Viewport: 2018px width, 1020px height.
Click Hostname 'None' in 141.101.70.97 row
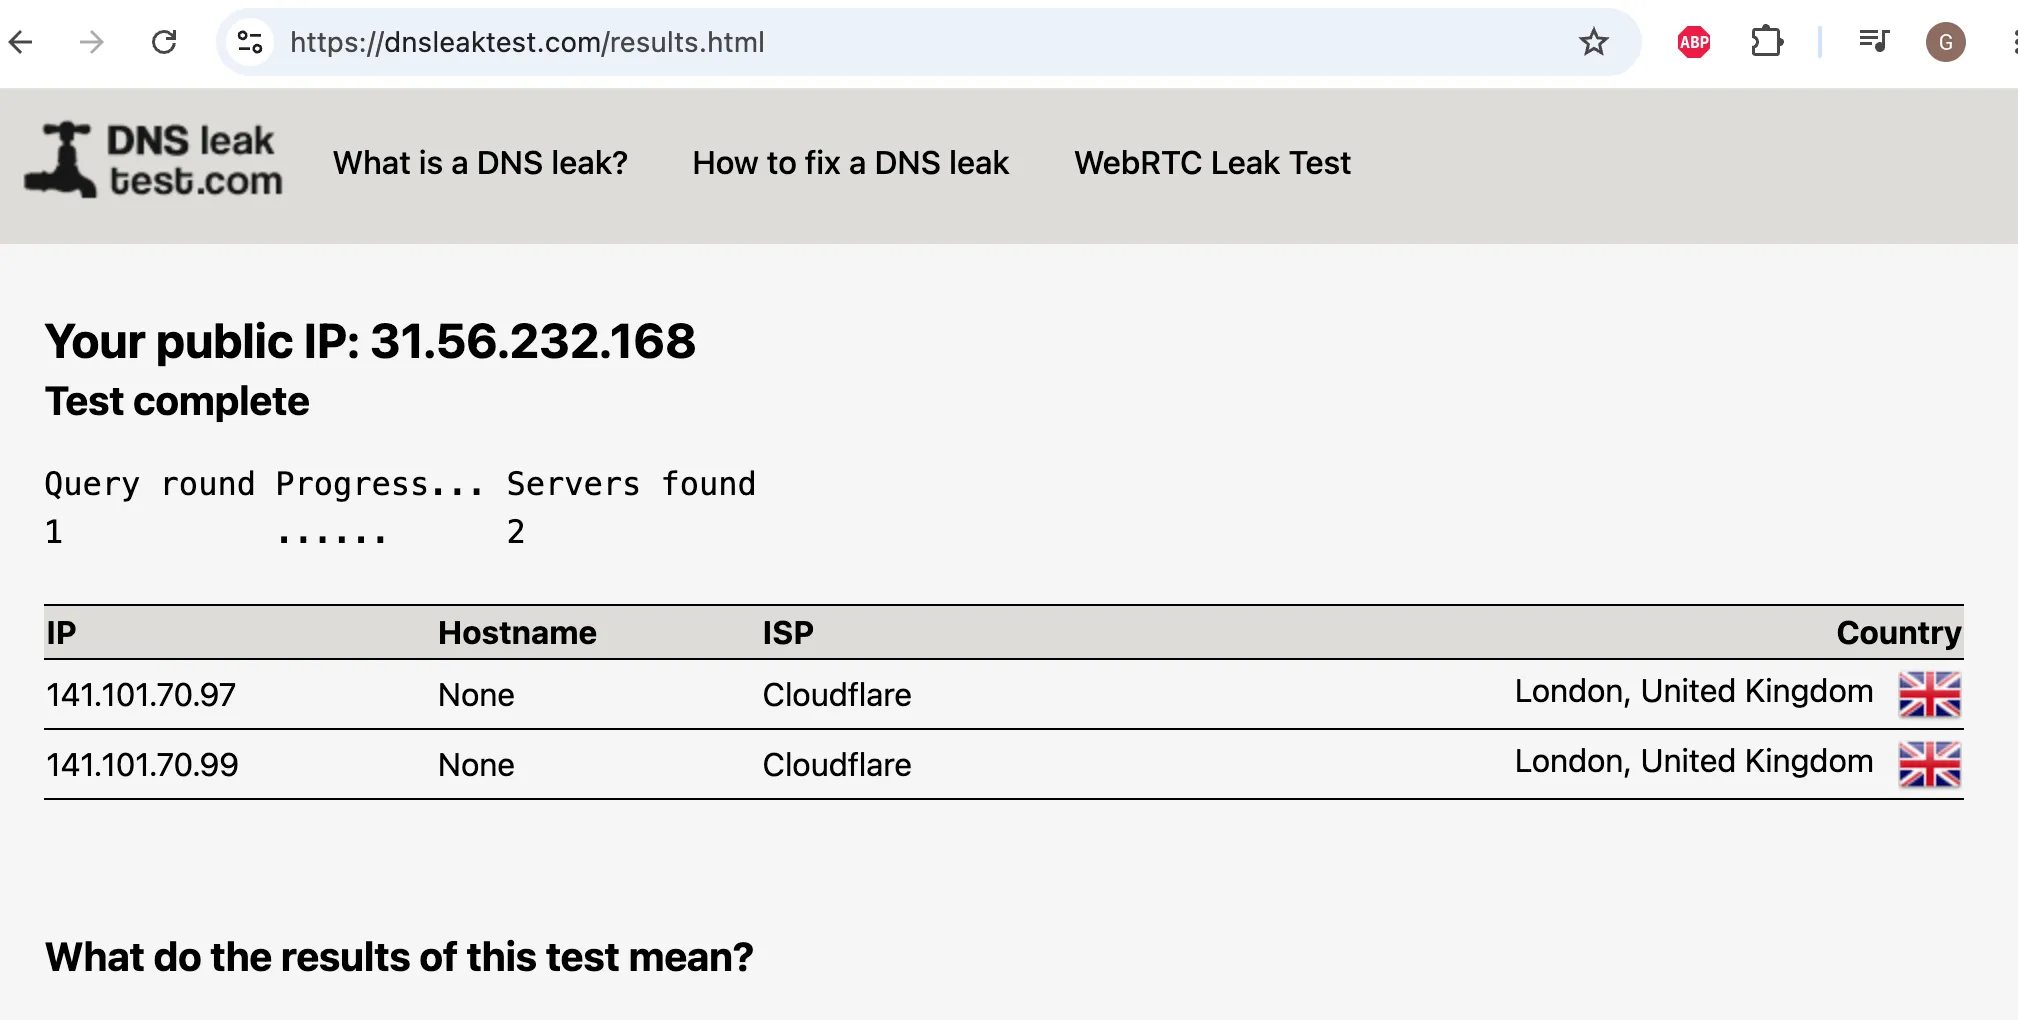tap(476, 695)
